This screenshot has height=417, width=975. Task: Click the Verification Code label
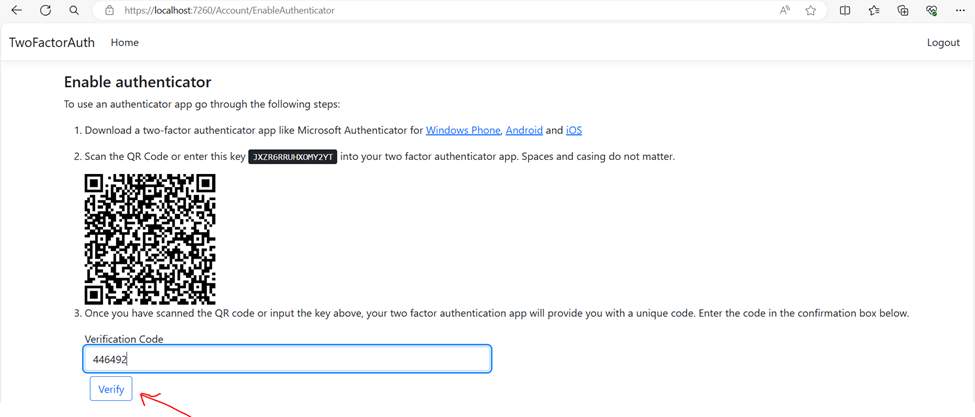point(124,339)
